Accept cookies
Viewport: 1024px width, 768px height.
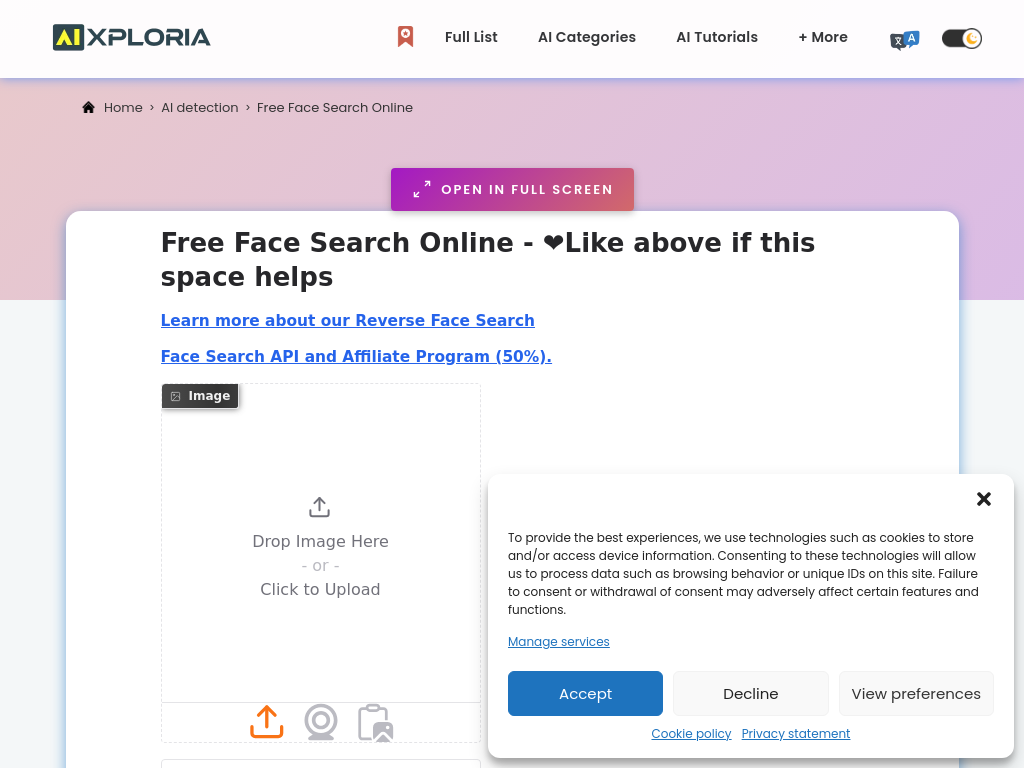pos(585,694)
